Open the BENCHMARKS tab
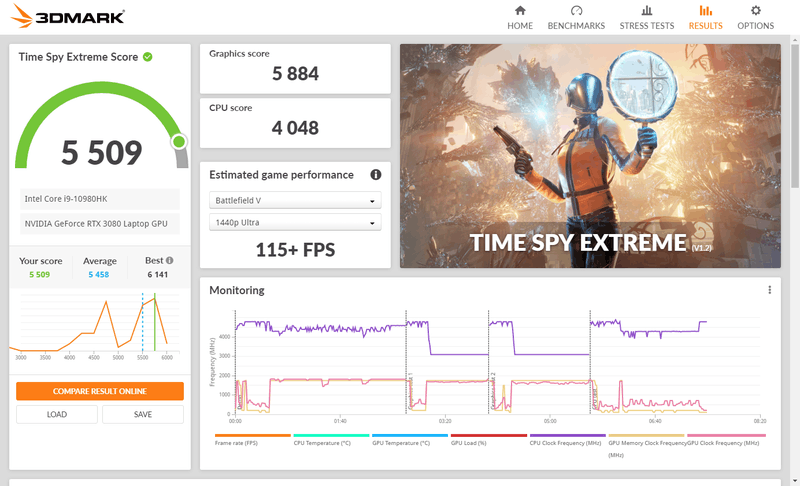This screenshot has height=486, width=800. point(576,18)
